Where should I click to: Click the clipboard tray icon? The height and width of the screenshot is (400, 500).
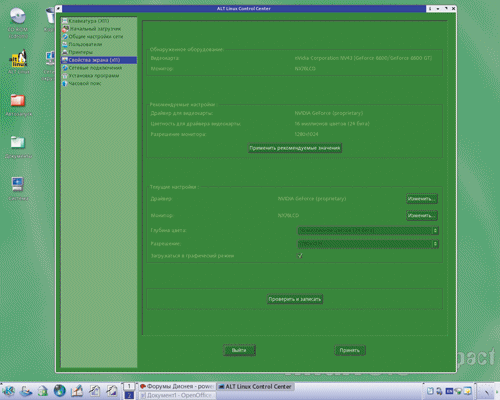430,391
